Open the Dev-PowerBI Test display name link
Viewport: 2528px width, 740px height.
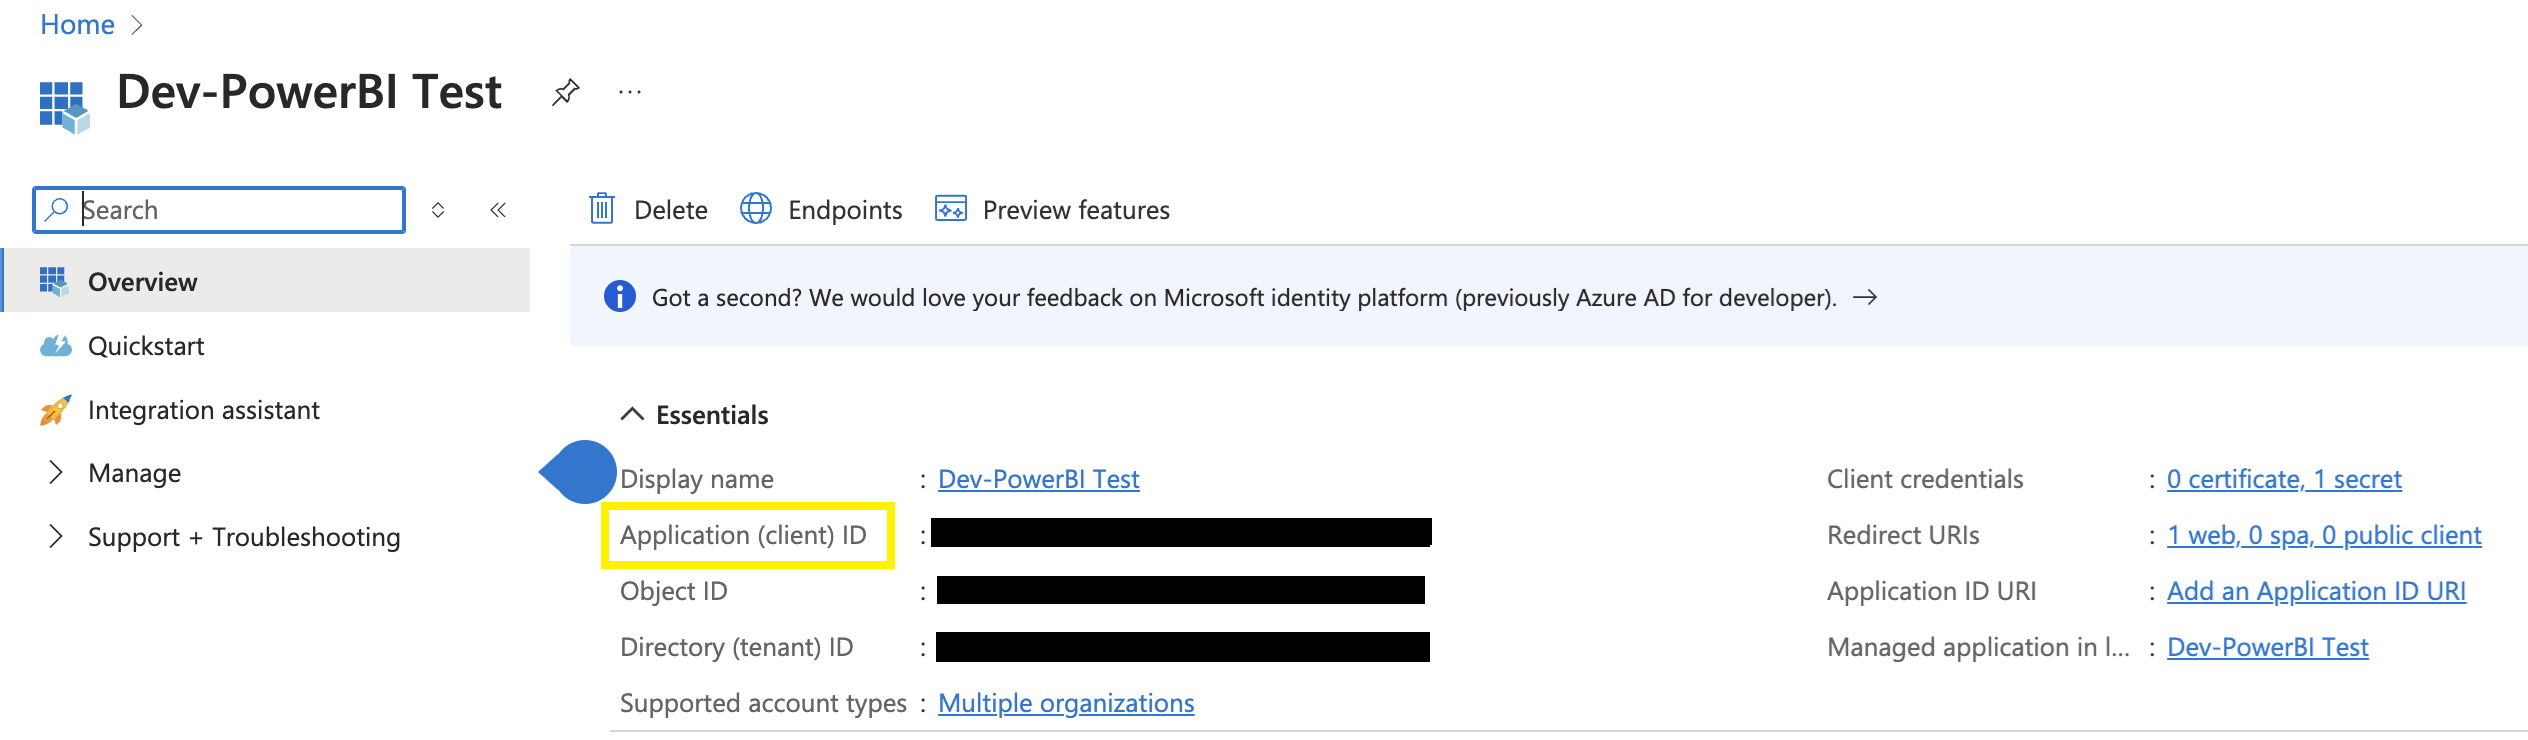coord(1038,480)
